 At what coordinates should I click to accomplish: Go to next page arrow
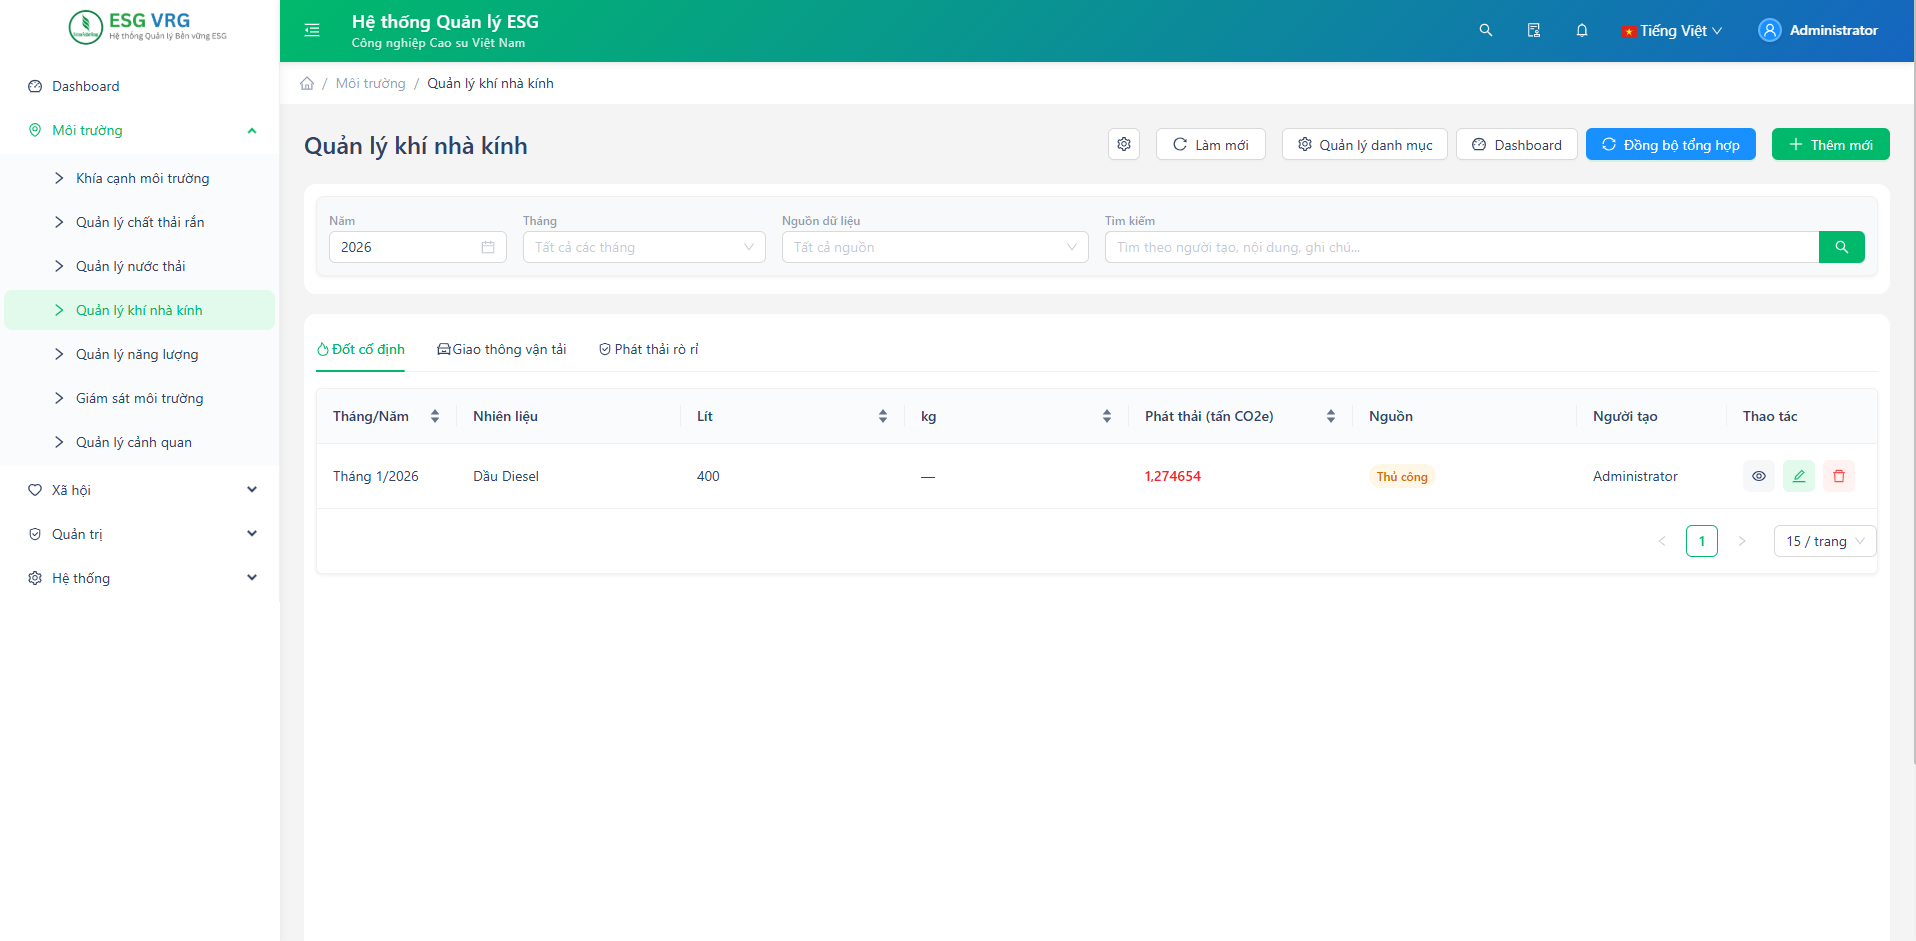coord(1742,541)
